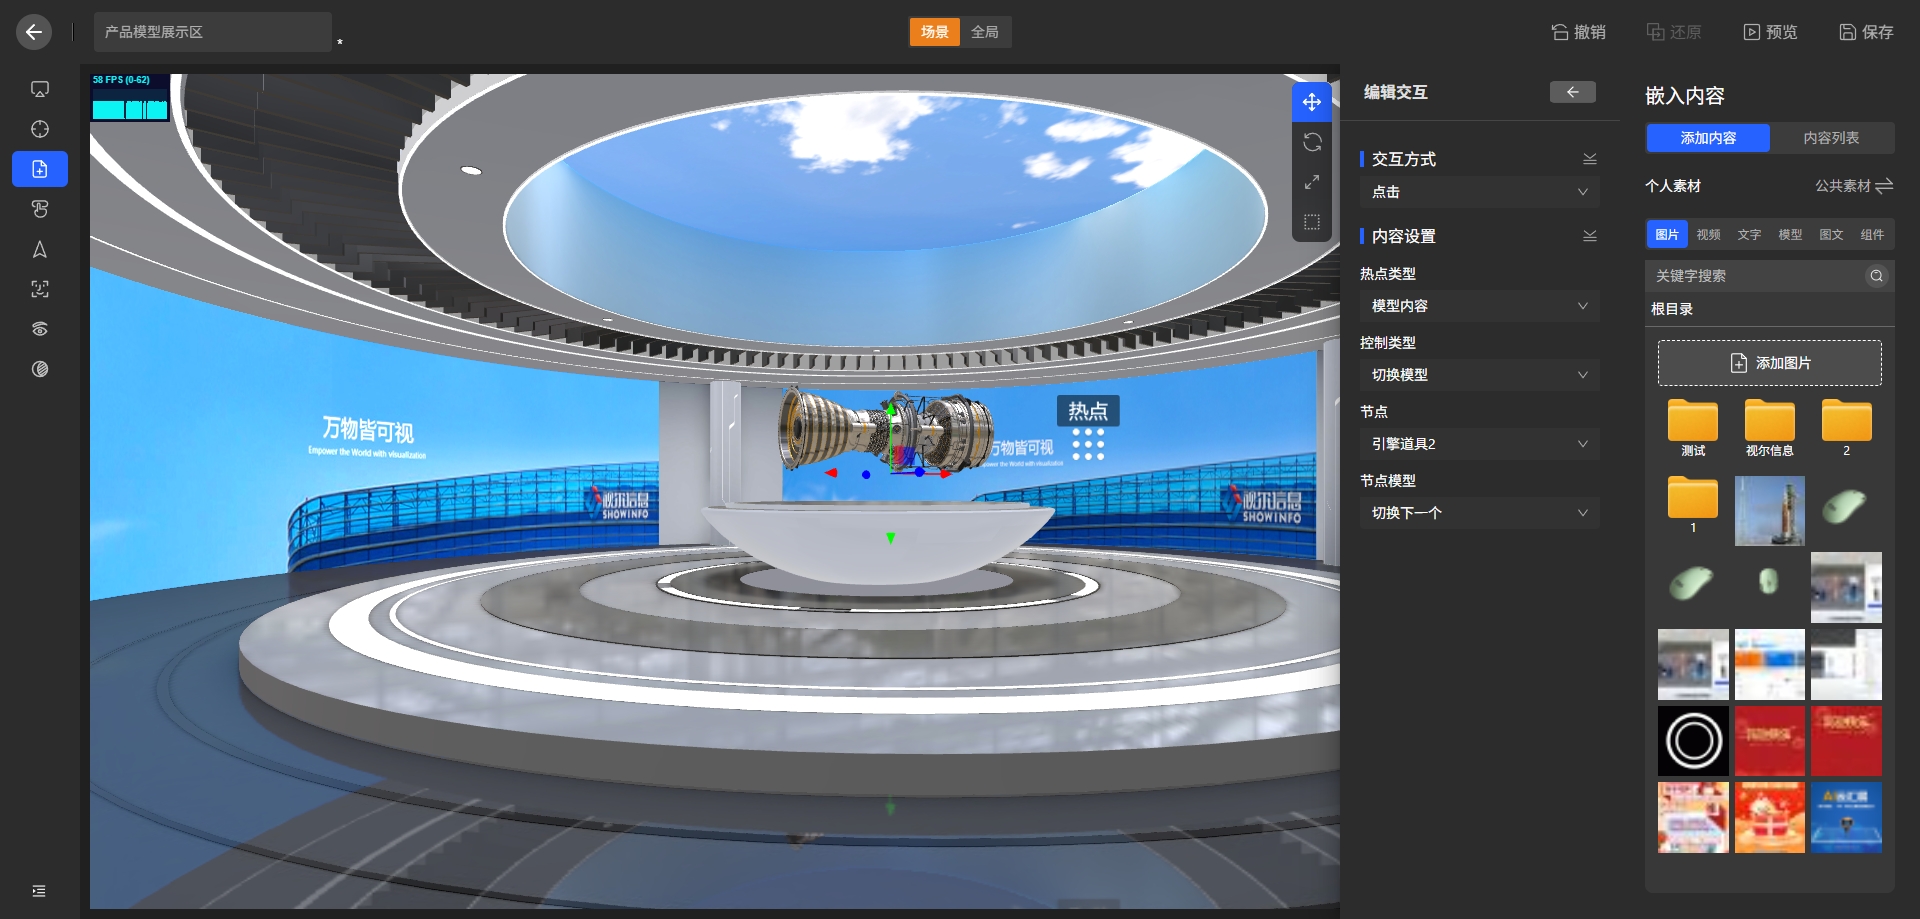Open the 节点 dropdown showing 引擎道具2

pyautogui.click(x=1478, y=444)
